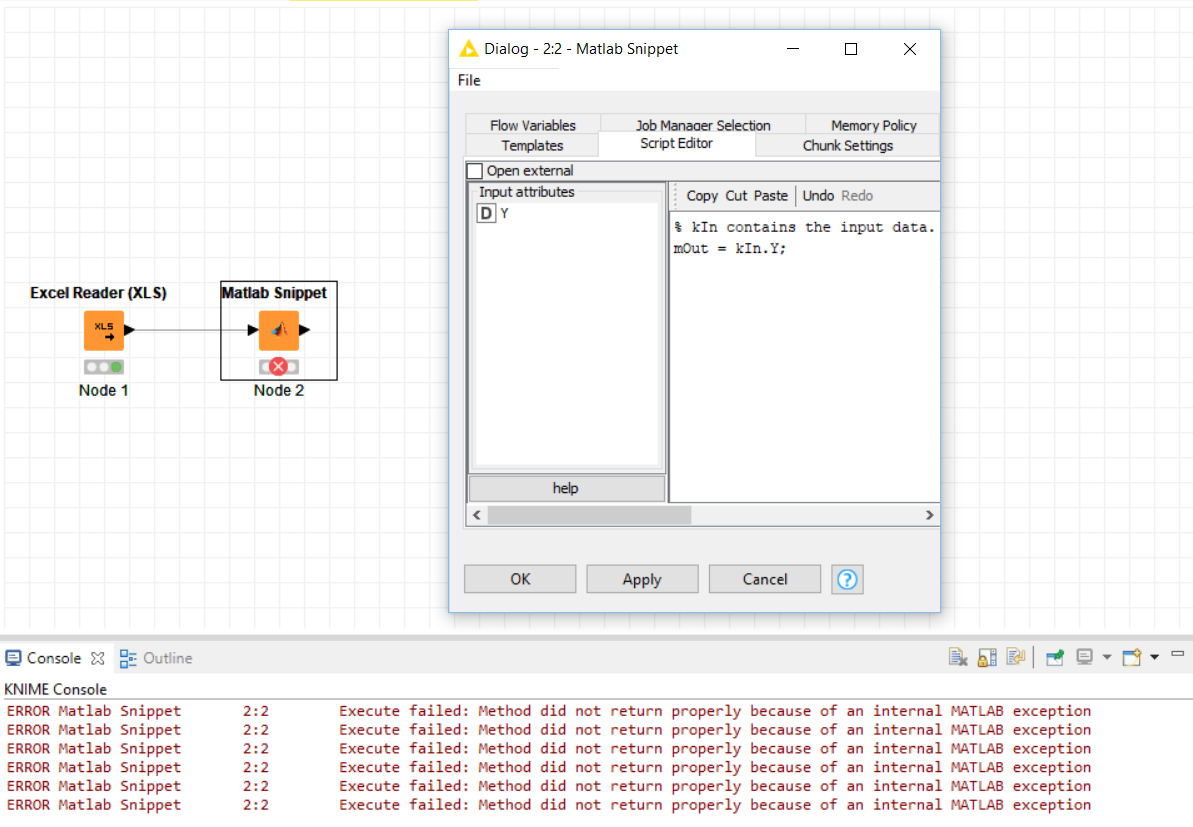This screenshot has width=1193, height=827.
Task: Click the Matlab Snippet input port arrow
Action: pyautogui.click(x=253, y=330)
